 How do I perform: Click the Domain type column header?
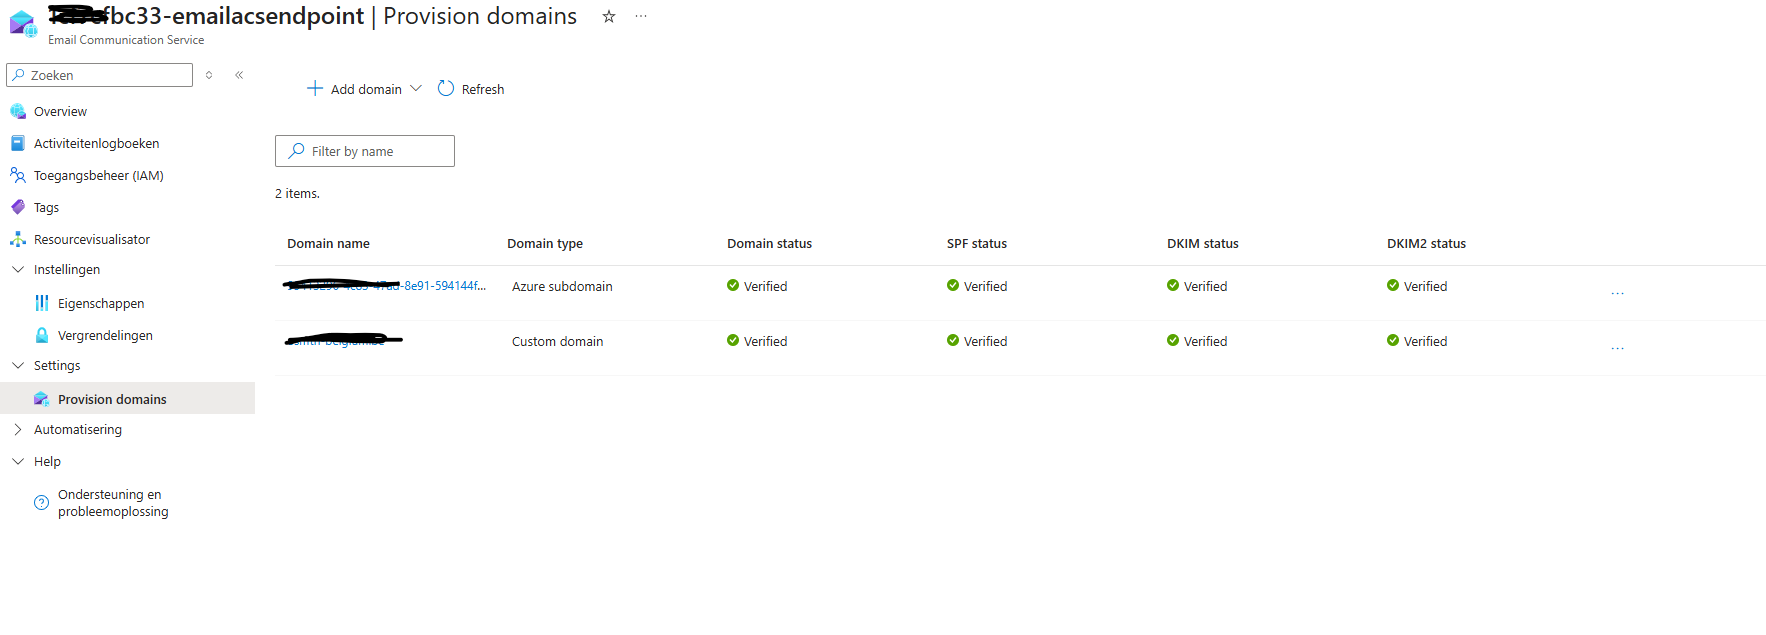click(545, 243)
